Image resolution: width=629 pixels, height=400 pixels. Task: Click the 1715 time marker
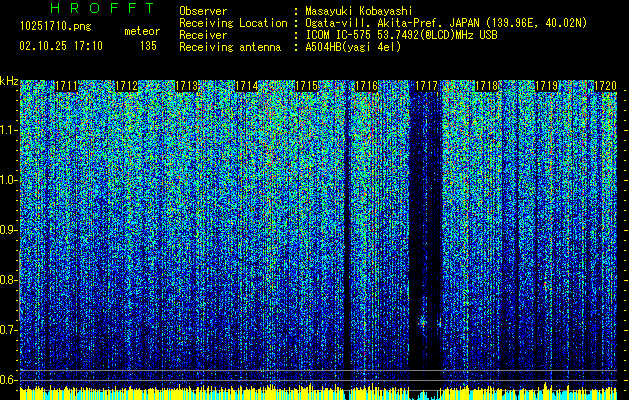[x=306, y=86]
